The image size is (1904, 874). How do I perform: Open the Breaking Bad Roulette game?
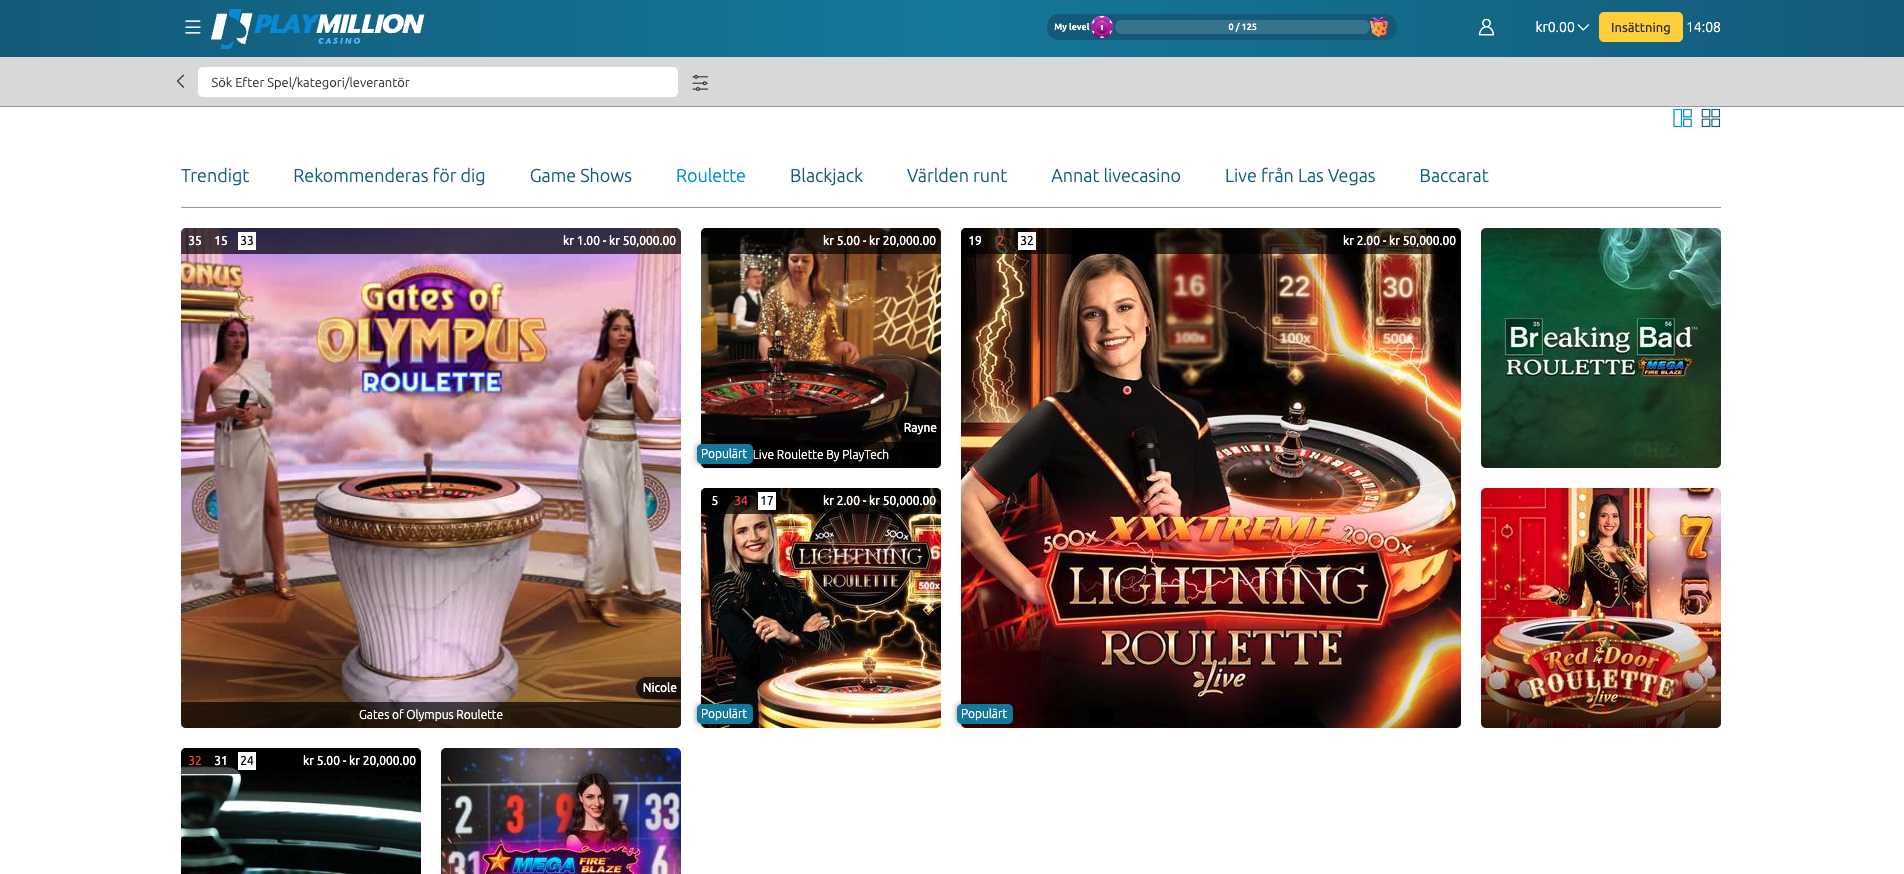point(1601,348)
